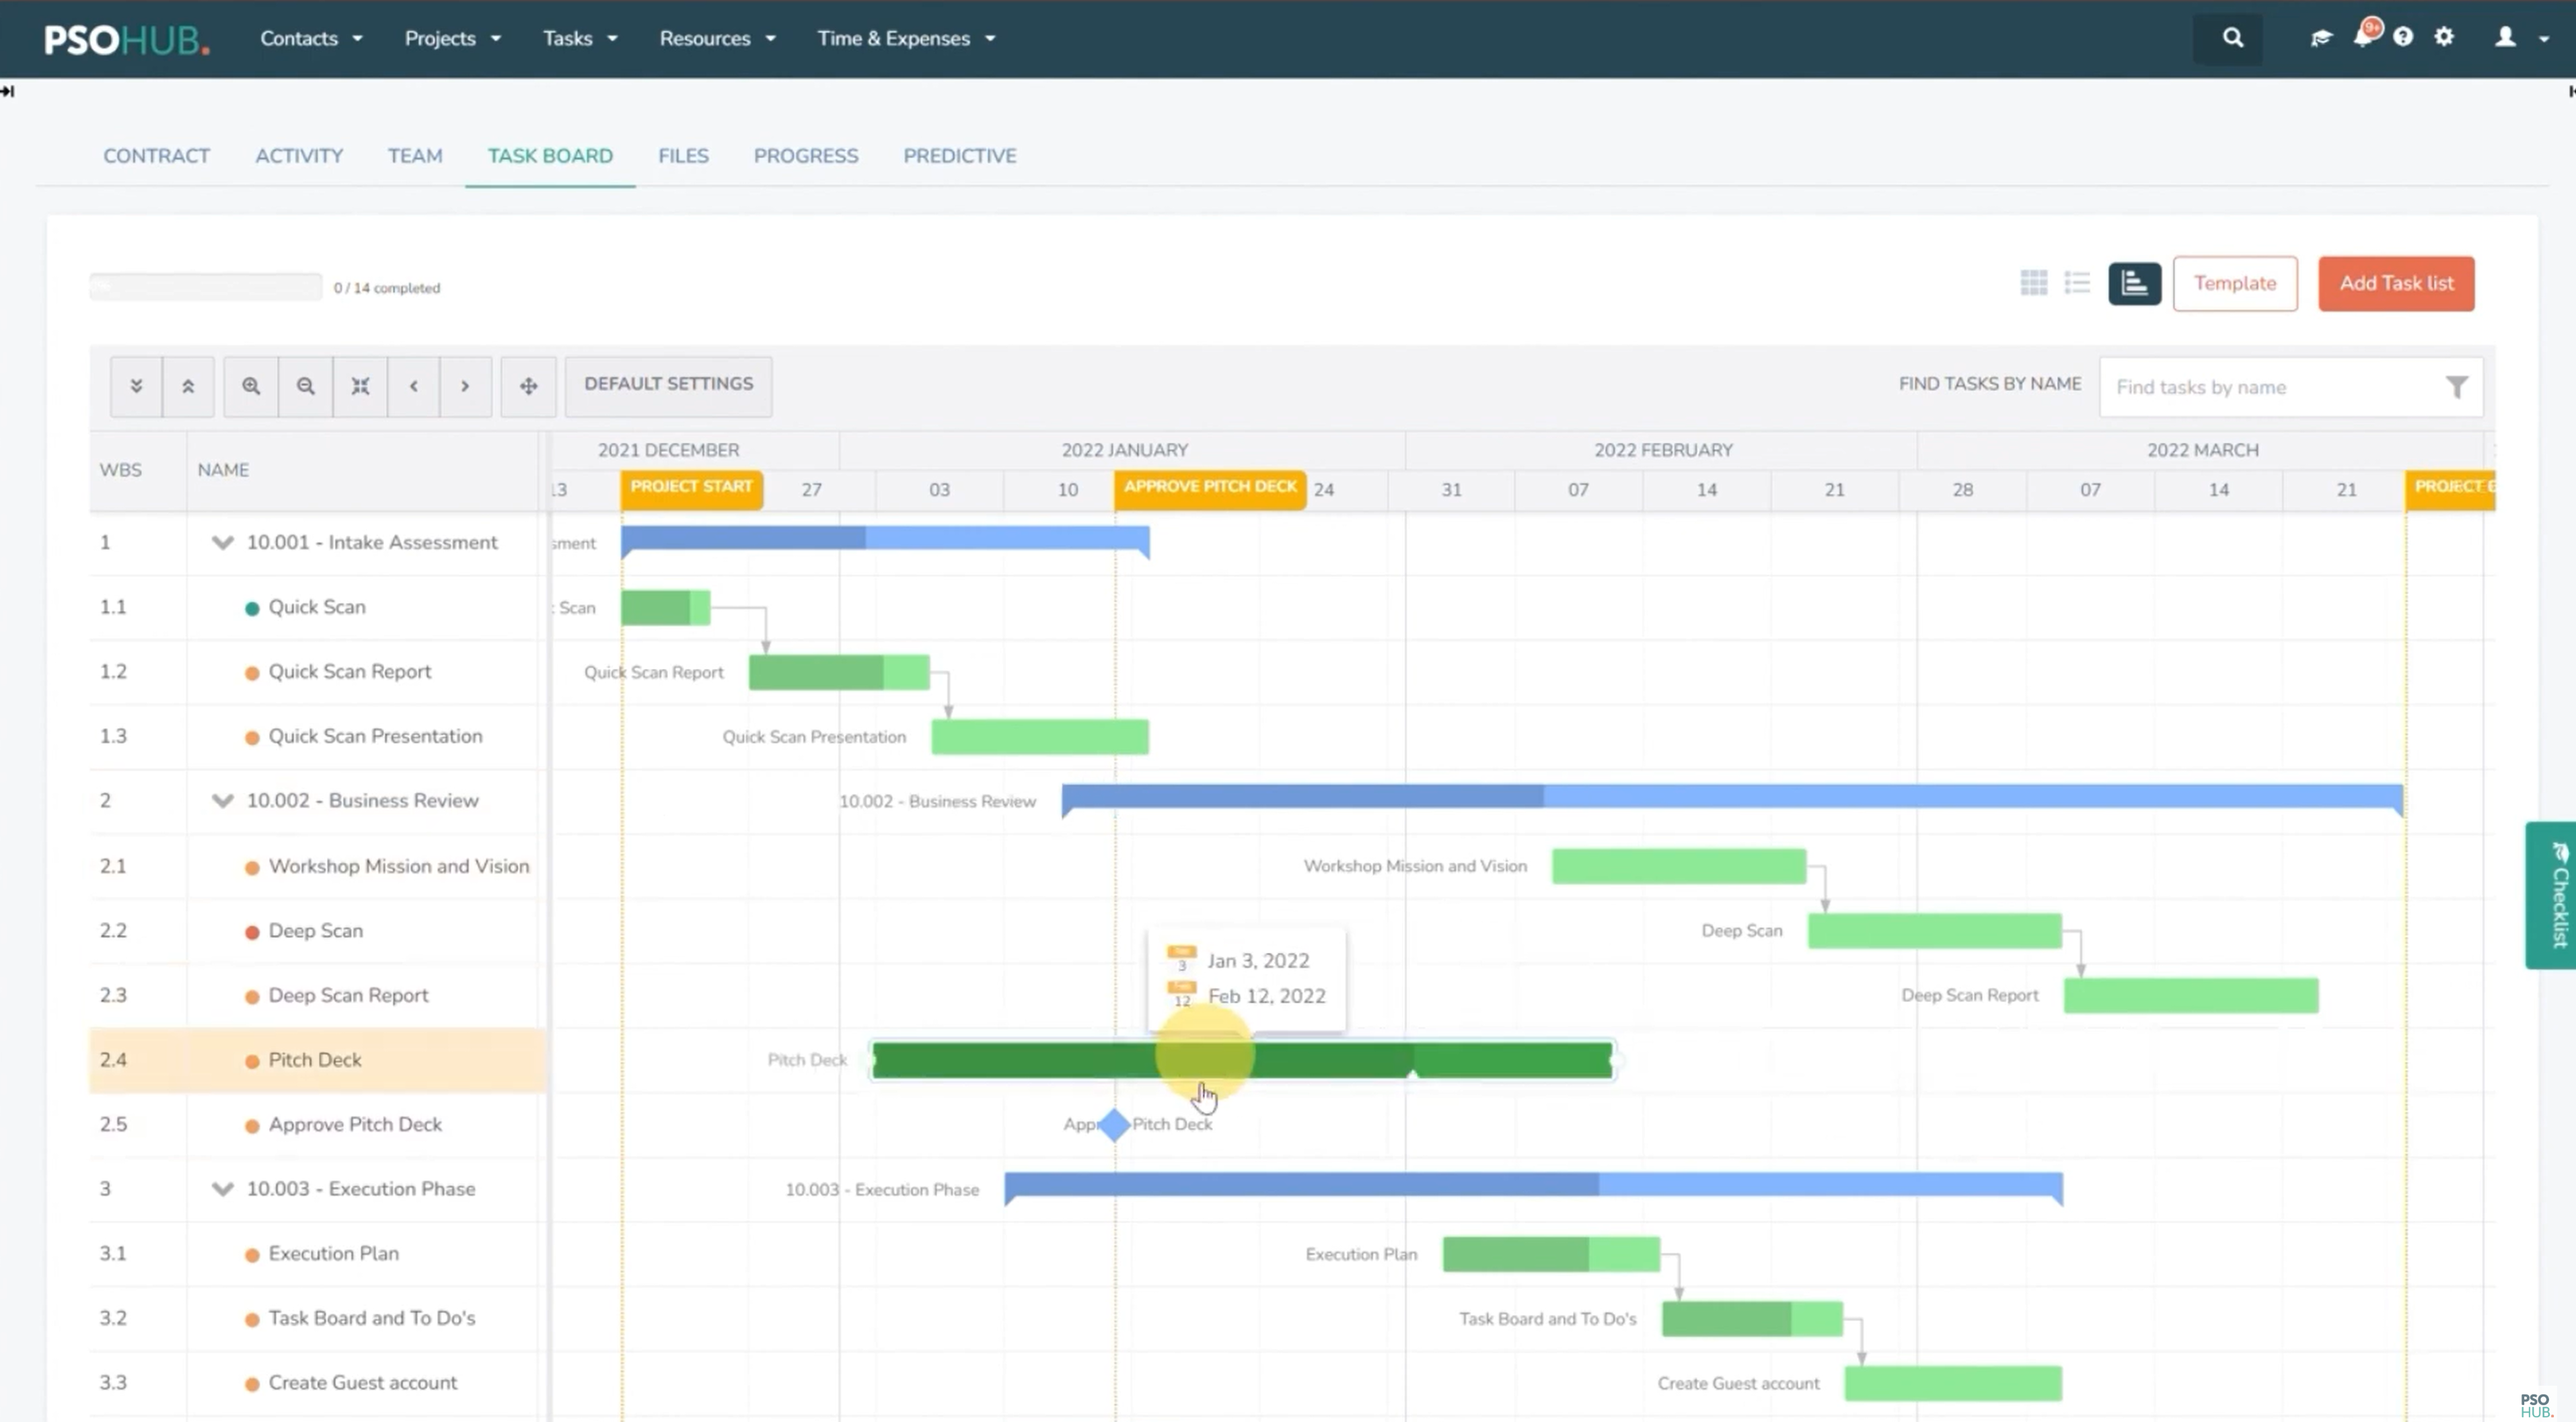The height and width of the screenshot is (1422, 2576).
Task: Switch to the grid board view
Action: point(2033,283)
